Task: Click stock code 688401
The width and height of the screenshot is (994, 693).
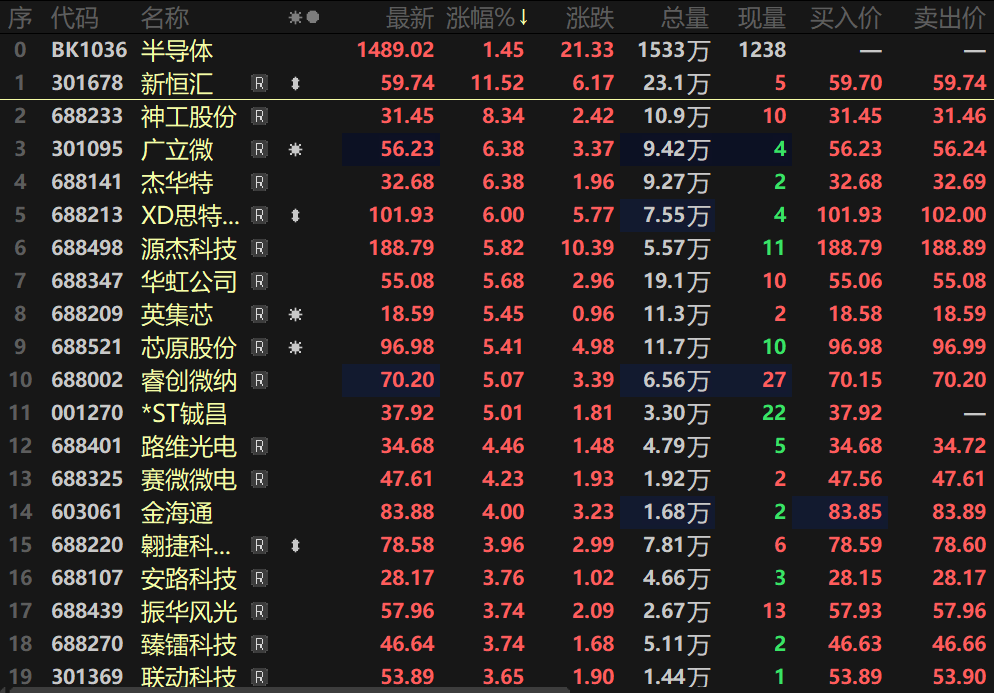Action: (87, 446)
